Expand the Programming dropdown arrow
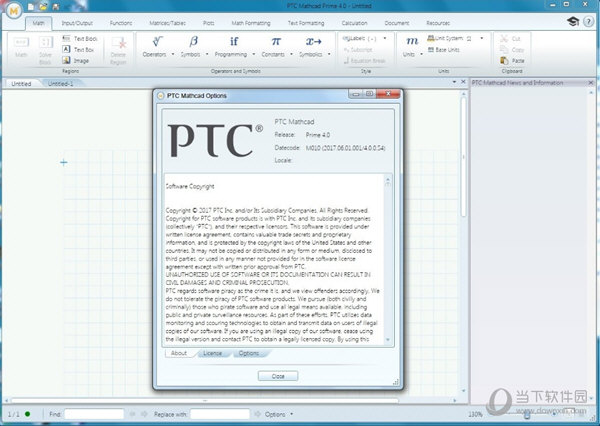The height and width of the screenshot is (426, 600). click(253, 54)
